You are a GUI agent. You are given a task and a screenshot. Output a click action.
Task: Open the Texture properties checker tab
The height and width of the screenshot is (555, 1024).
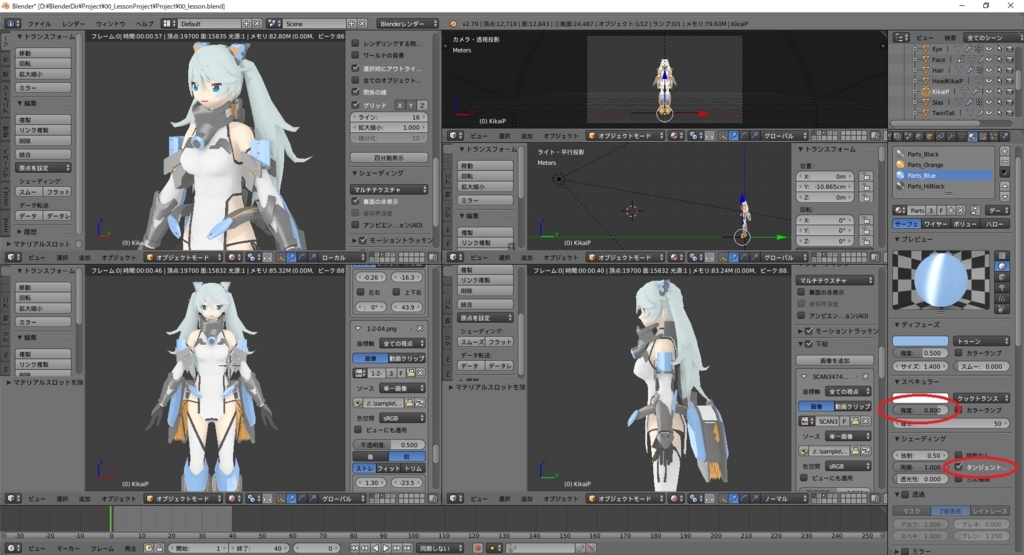(983, 136)
